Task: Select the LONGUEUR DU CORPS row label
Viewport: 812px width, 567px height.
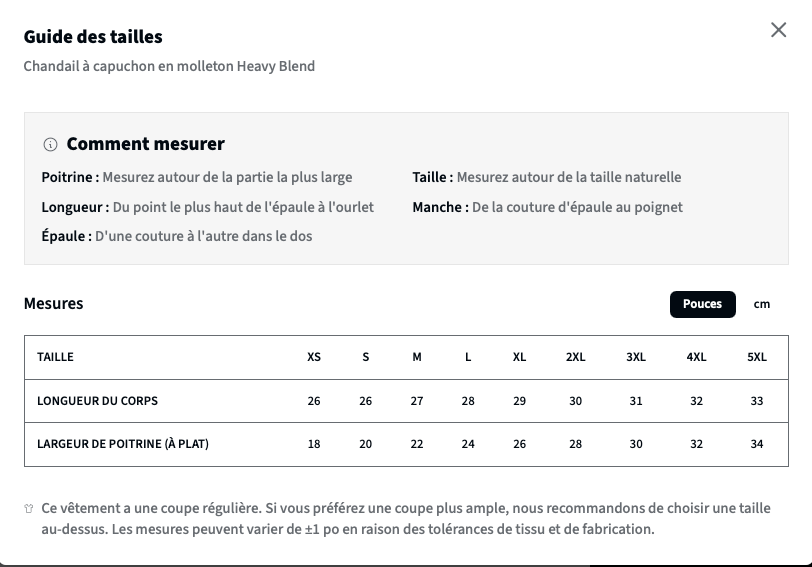Action: (x=97, y=401)
